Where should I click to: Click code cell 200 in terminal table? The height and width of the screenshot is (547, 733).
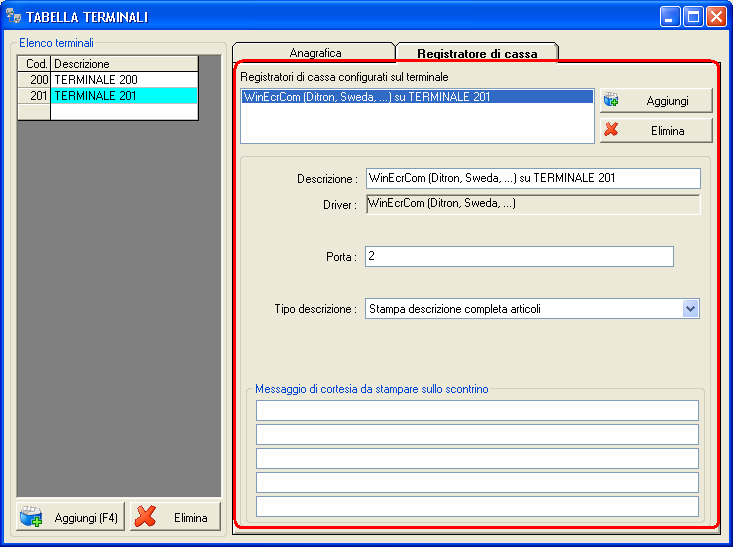click(34, 79)
